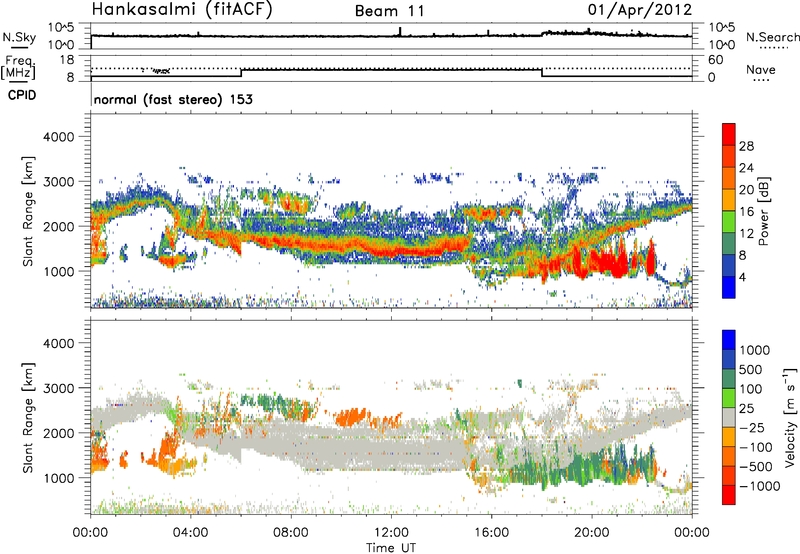
Task: Click 'normal (fast stereo) 153' text
Action: tap(173, 99)
